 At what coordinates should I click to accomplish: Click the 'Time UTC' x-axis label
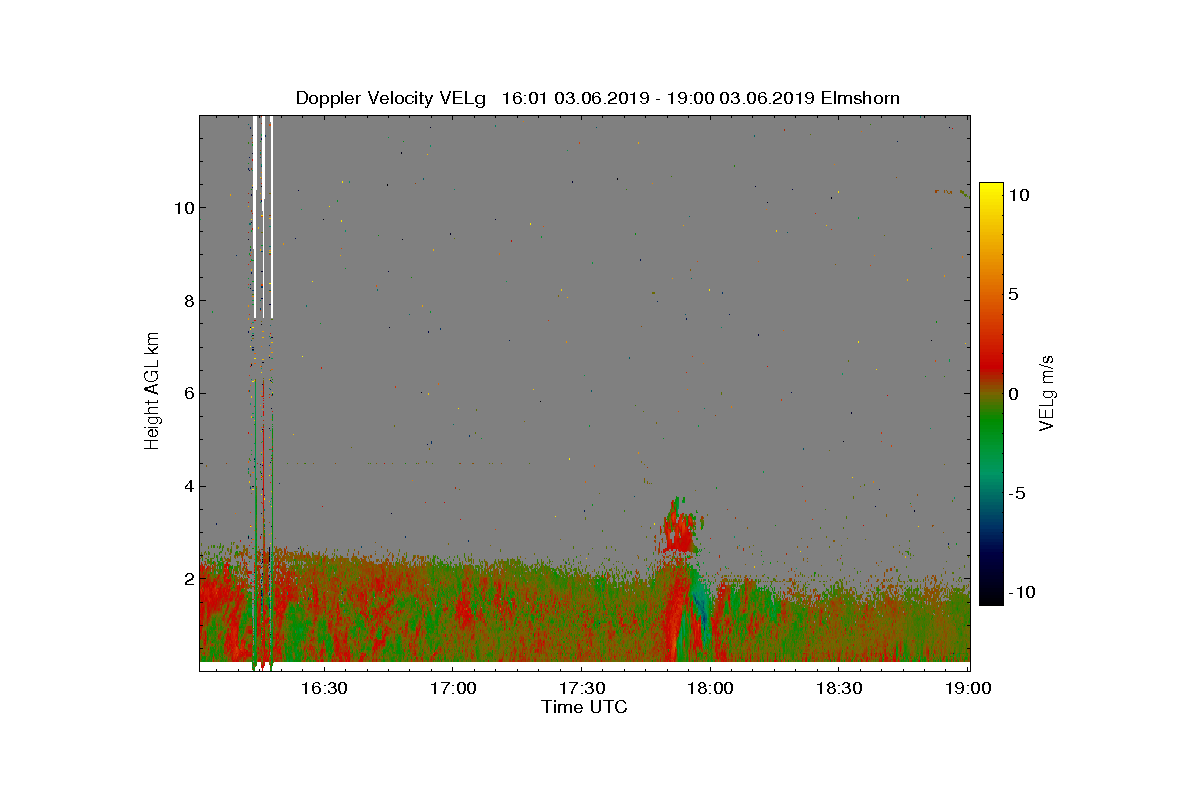tap(584, 707)
